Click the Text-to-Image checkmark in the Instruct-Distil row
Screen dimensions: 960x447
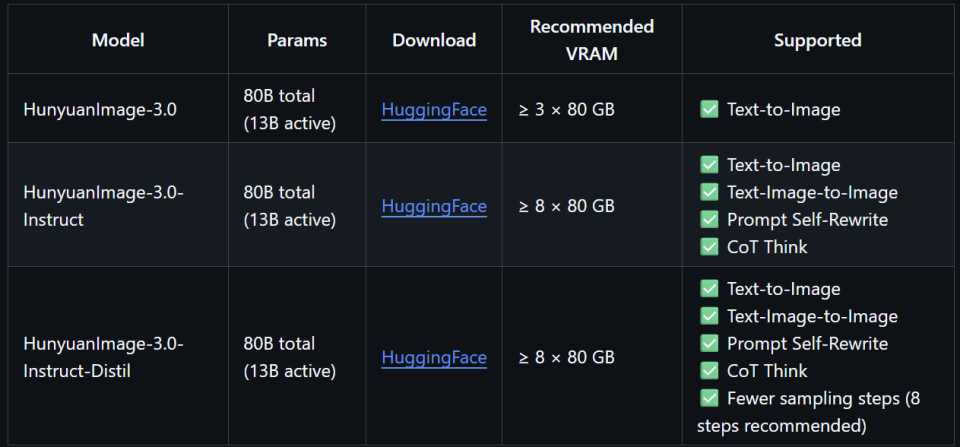point(710,289)
